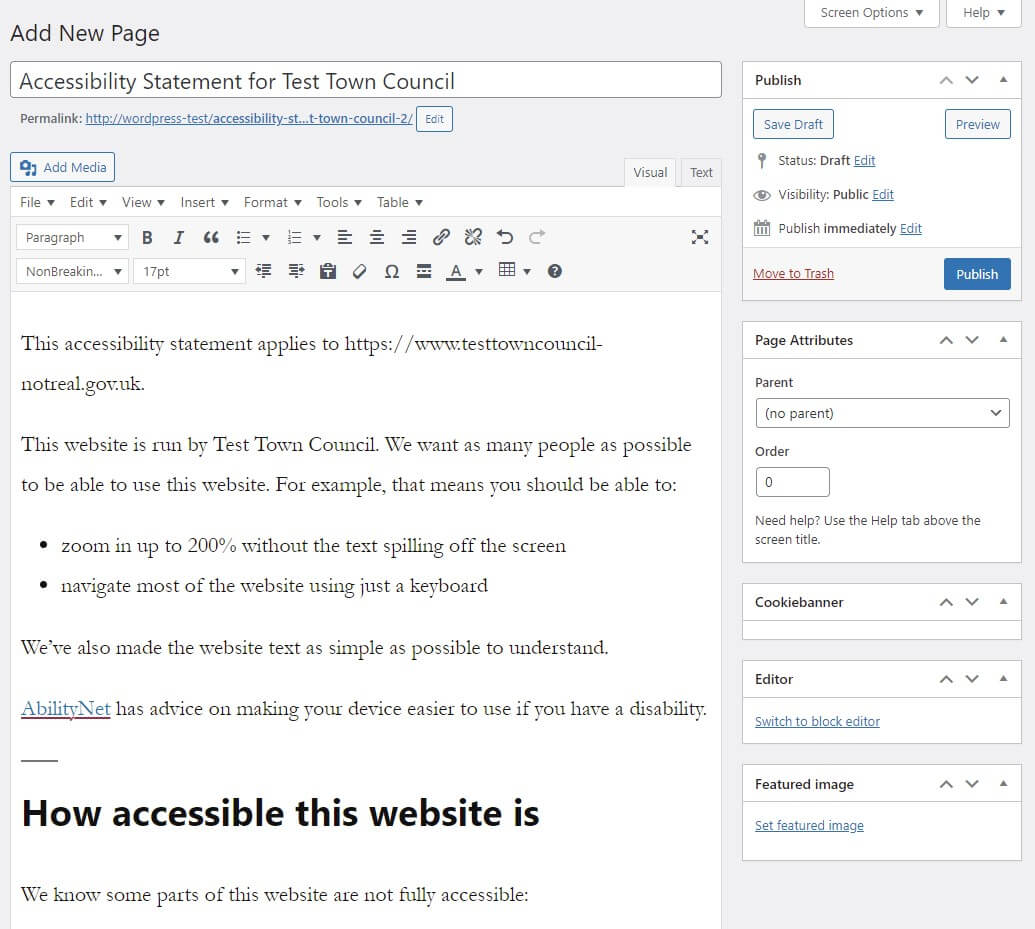
Task: Edit the draft status
Action: click(x=864, y=160)
